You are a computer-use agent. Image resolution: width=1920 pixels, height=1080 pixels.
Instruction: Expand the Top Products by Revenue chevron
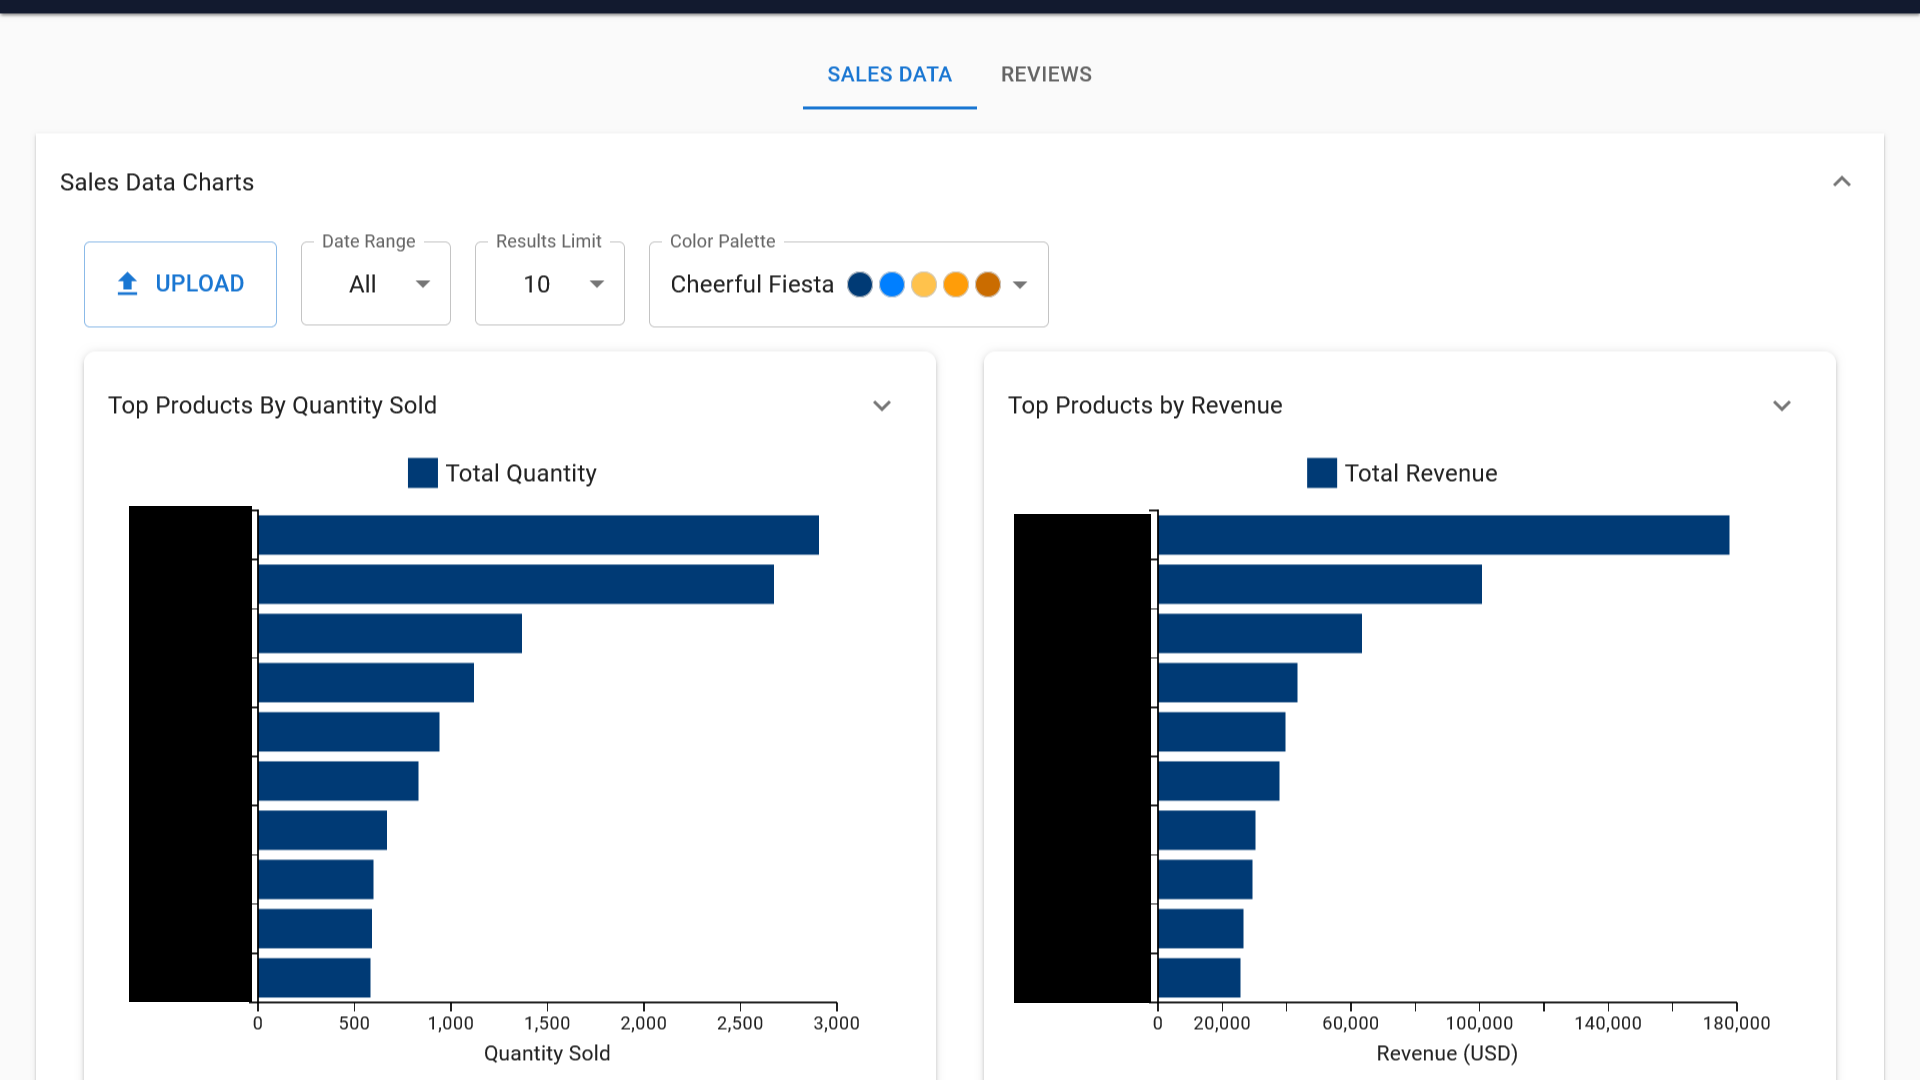tap(1781, 406)
